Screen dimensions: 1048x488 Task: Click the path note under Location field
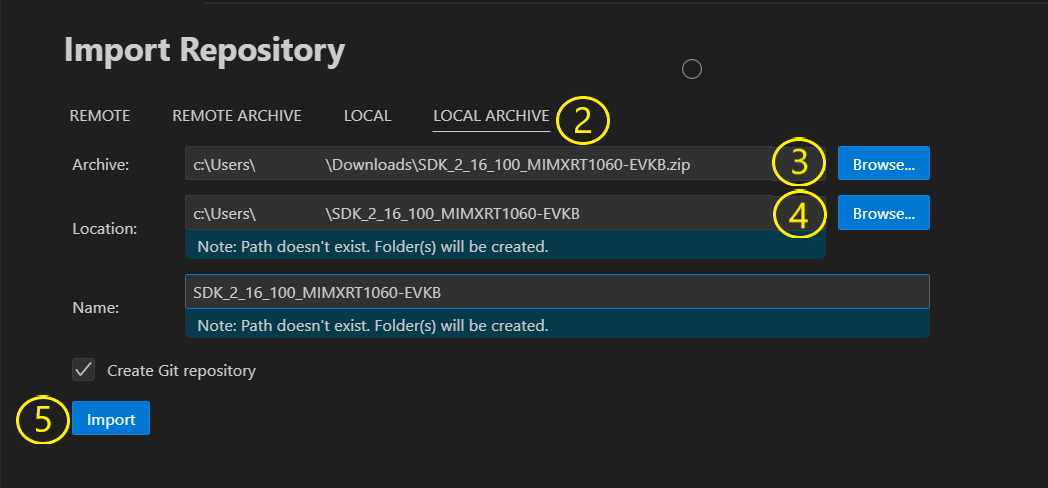click(373, 246)
